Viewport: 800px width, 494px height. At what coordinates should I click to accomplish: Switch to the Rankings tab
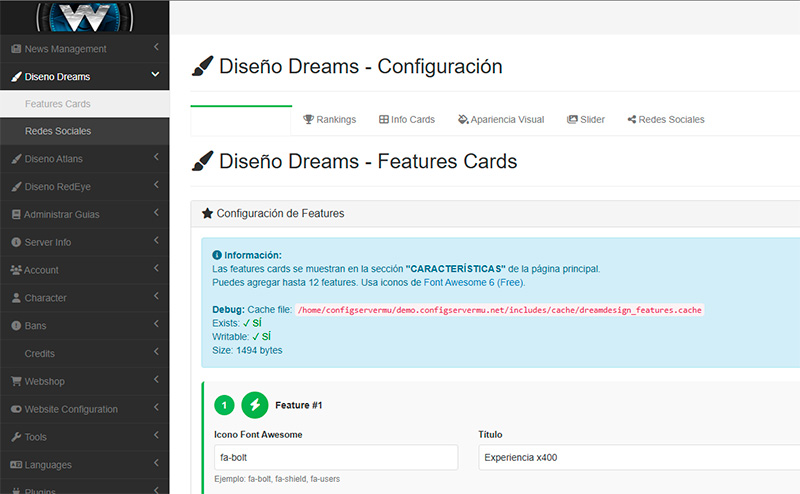tap(329, 120)
